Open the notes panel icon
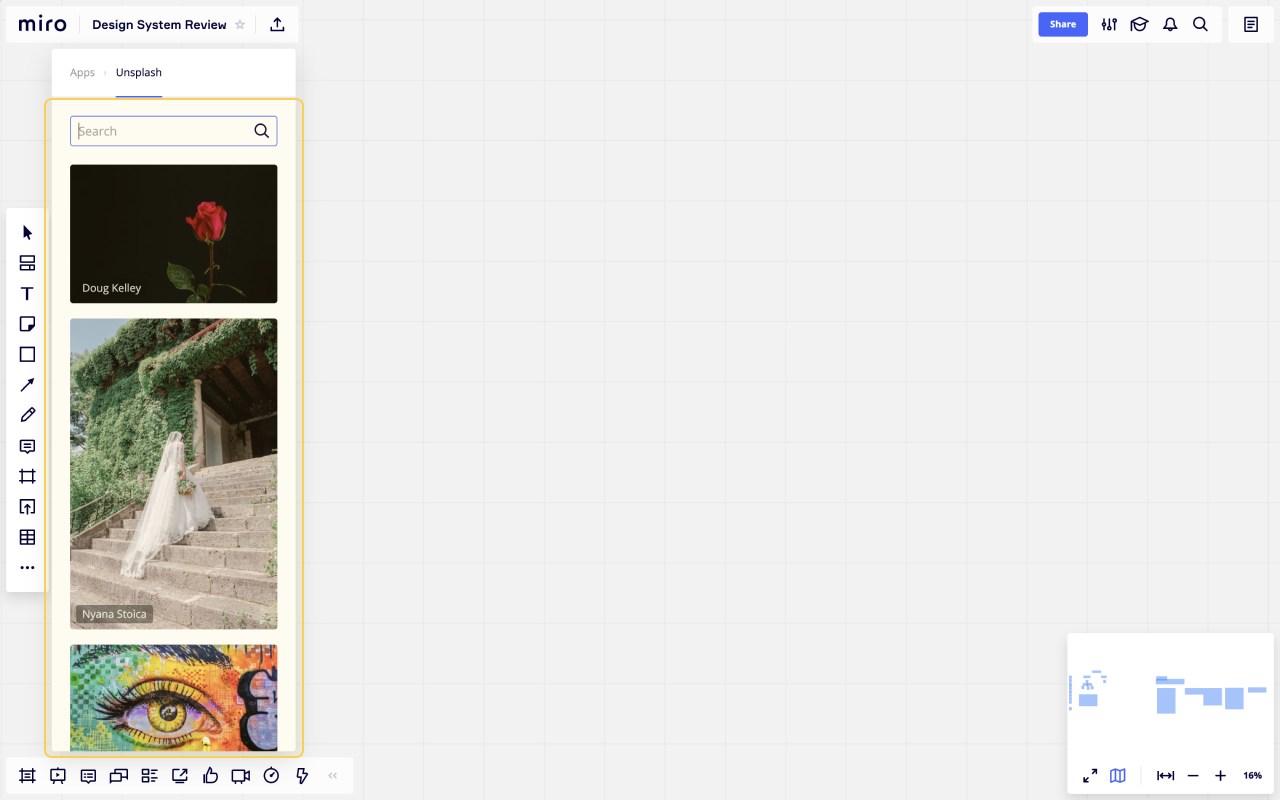The width and height of the screenshot is (1280, 800). 1251,25
